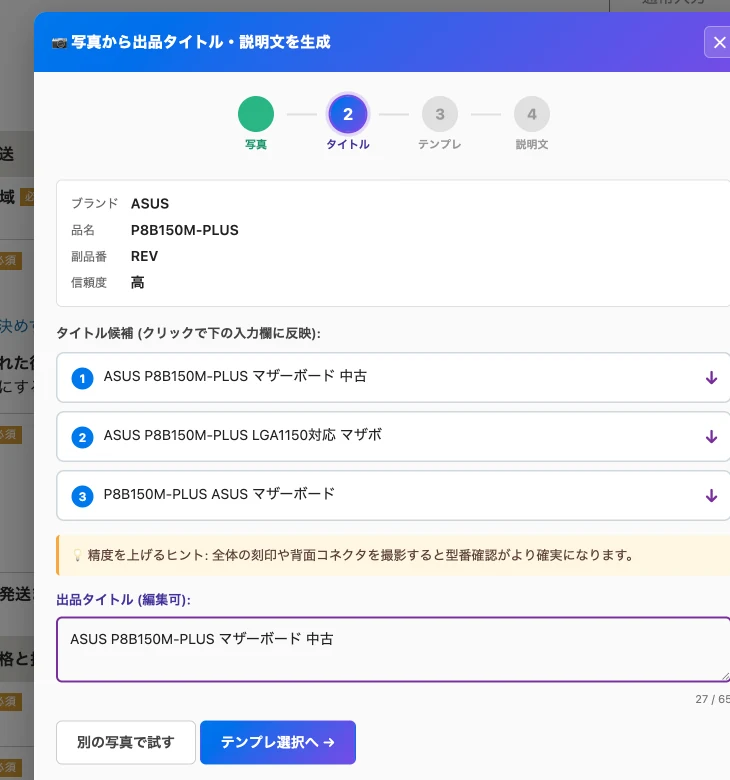Click number badge 3 of third candidate
730x780 pixels.
(83, 496)
